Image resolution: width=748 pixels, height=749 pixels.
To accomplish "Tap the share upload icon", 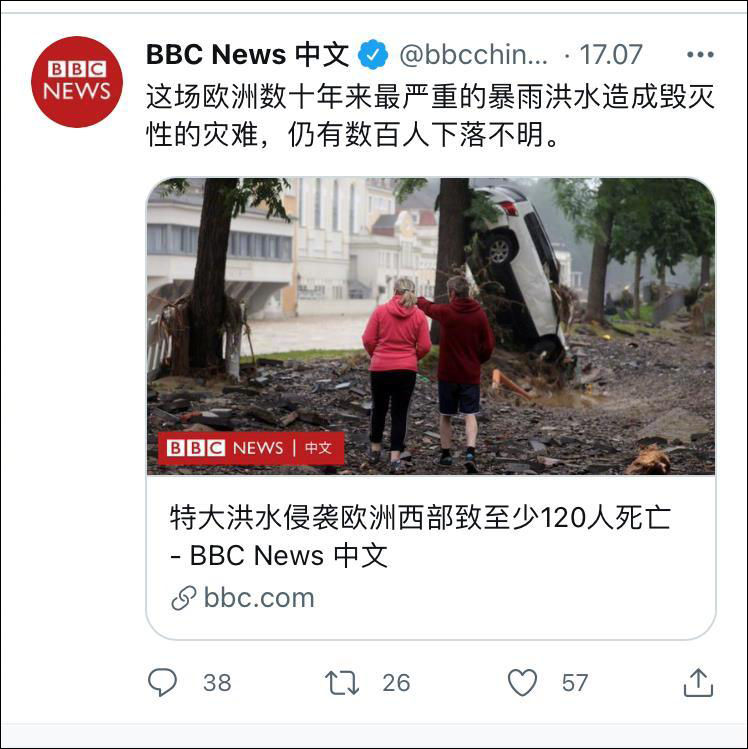I will [698, 682].
